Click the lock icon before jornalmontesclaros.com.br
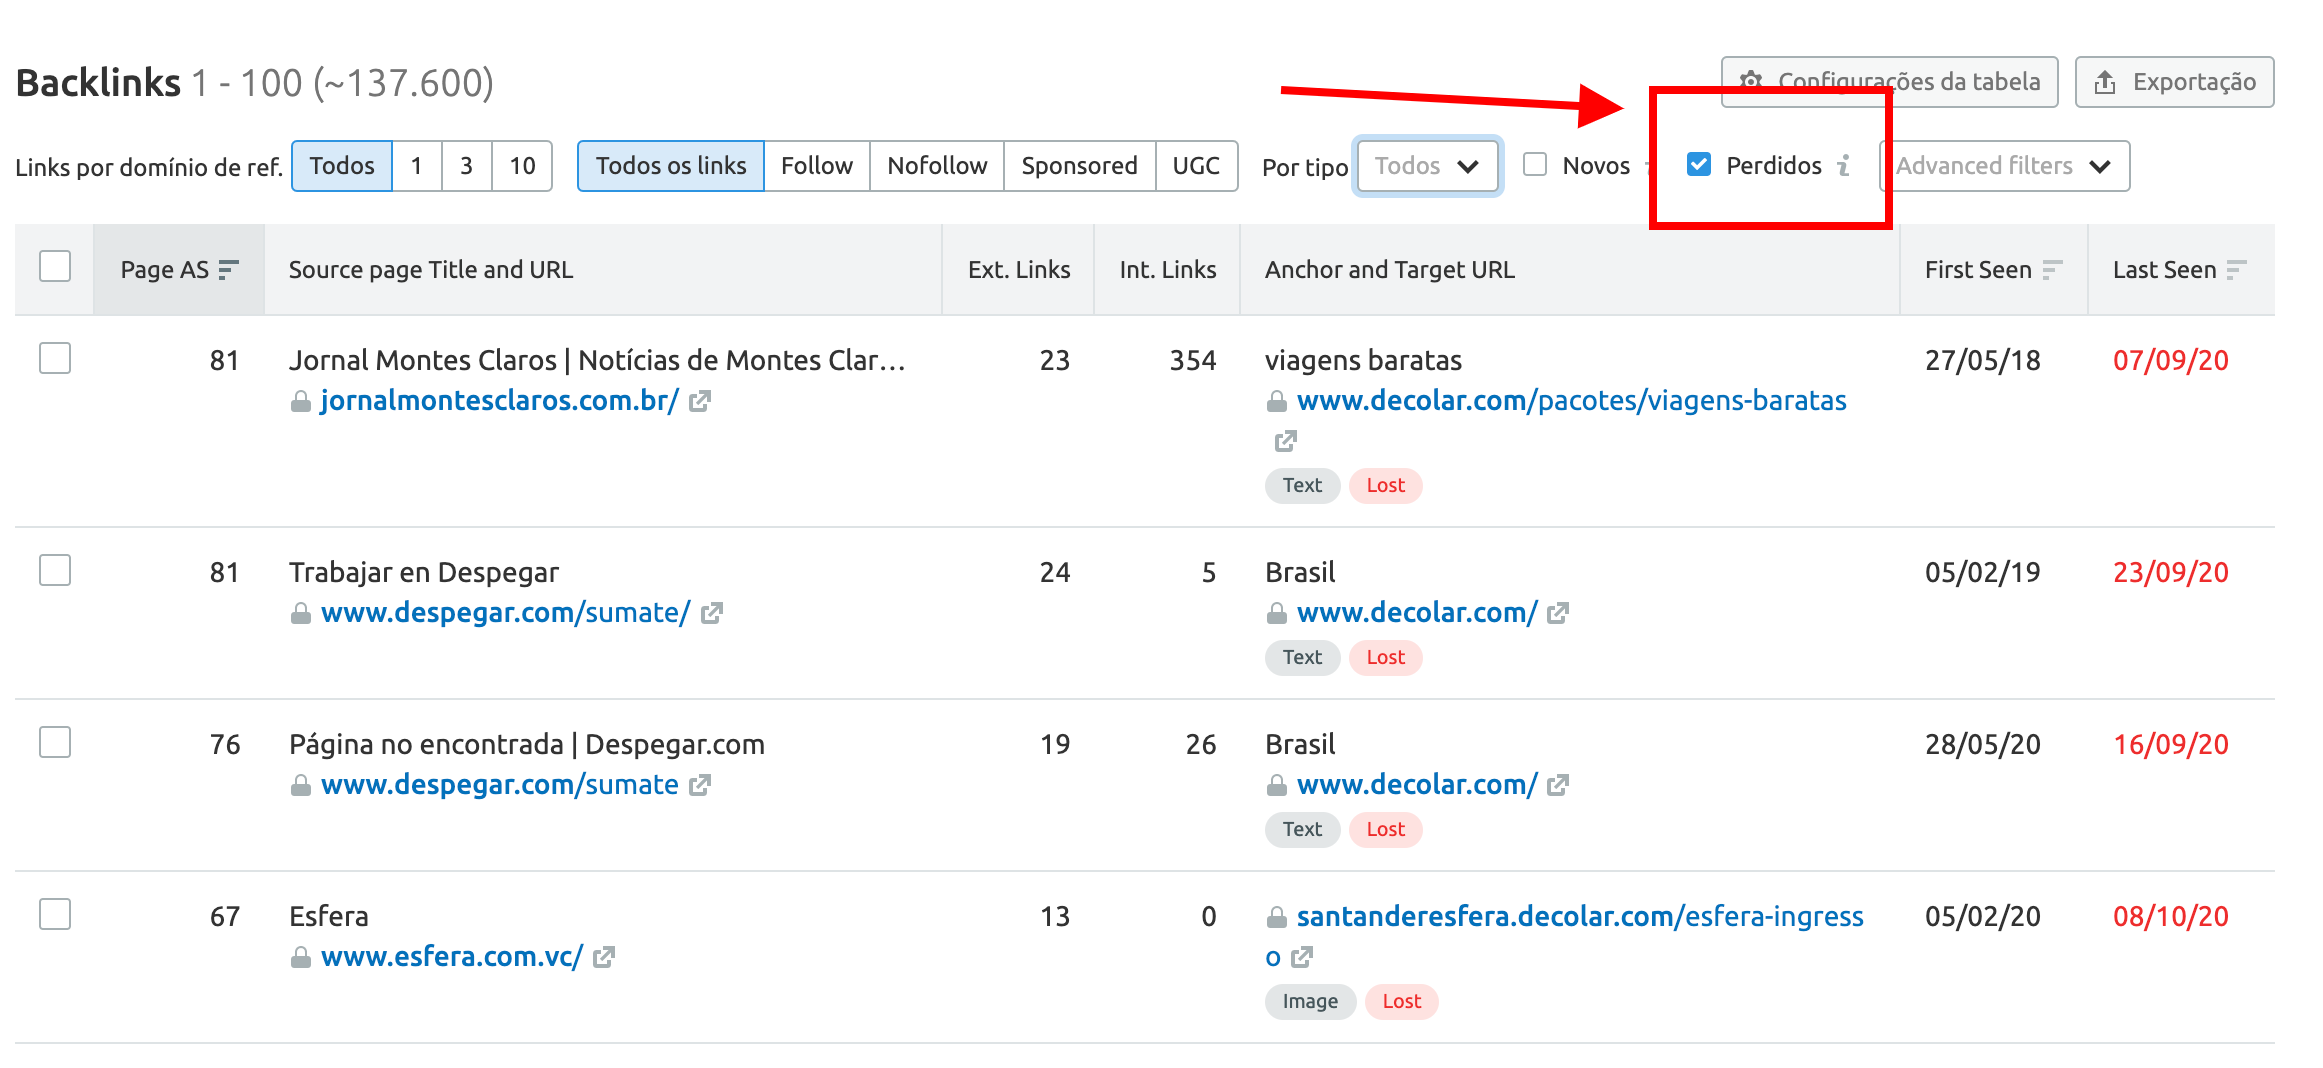 tap(300, 402)
